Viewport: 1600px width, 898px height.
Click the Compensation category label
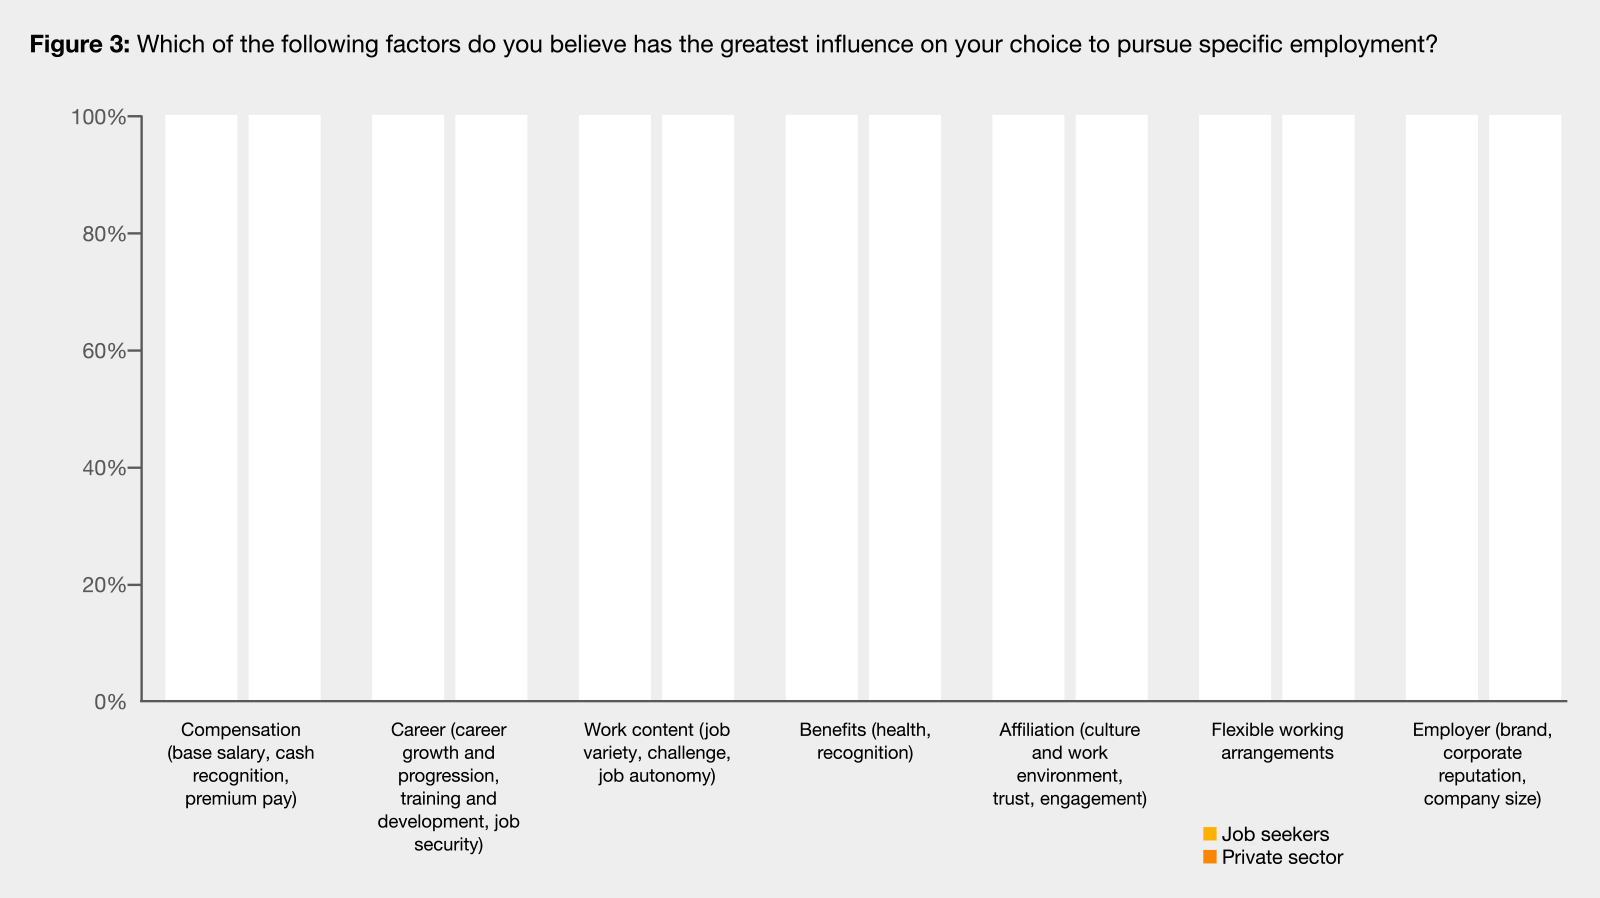(241, 764)
